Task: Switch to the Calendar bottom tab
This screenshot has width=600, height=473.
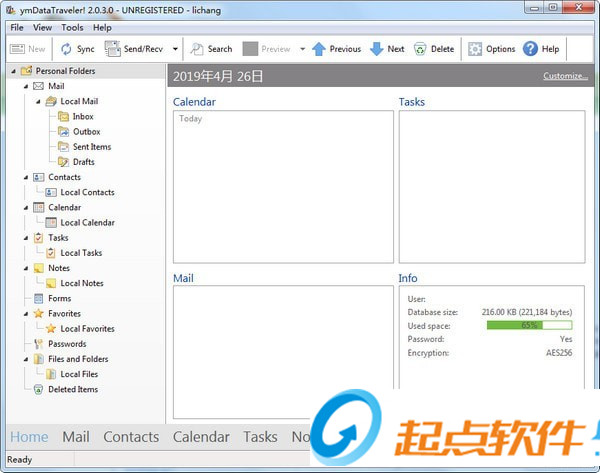Action: coord(201,437)
